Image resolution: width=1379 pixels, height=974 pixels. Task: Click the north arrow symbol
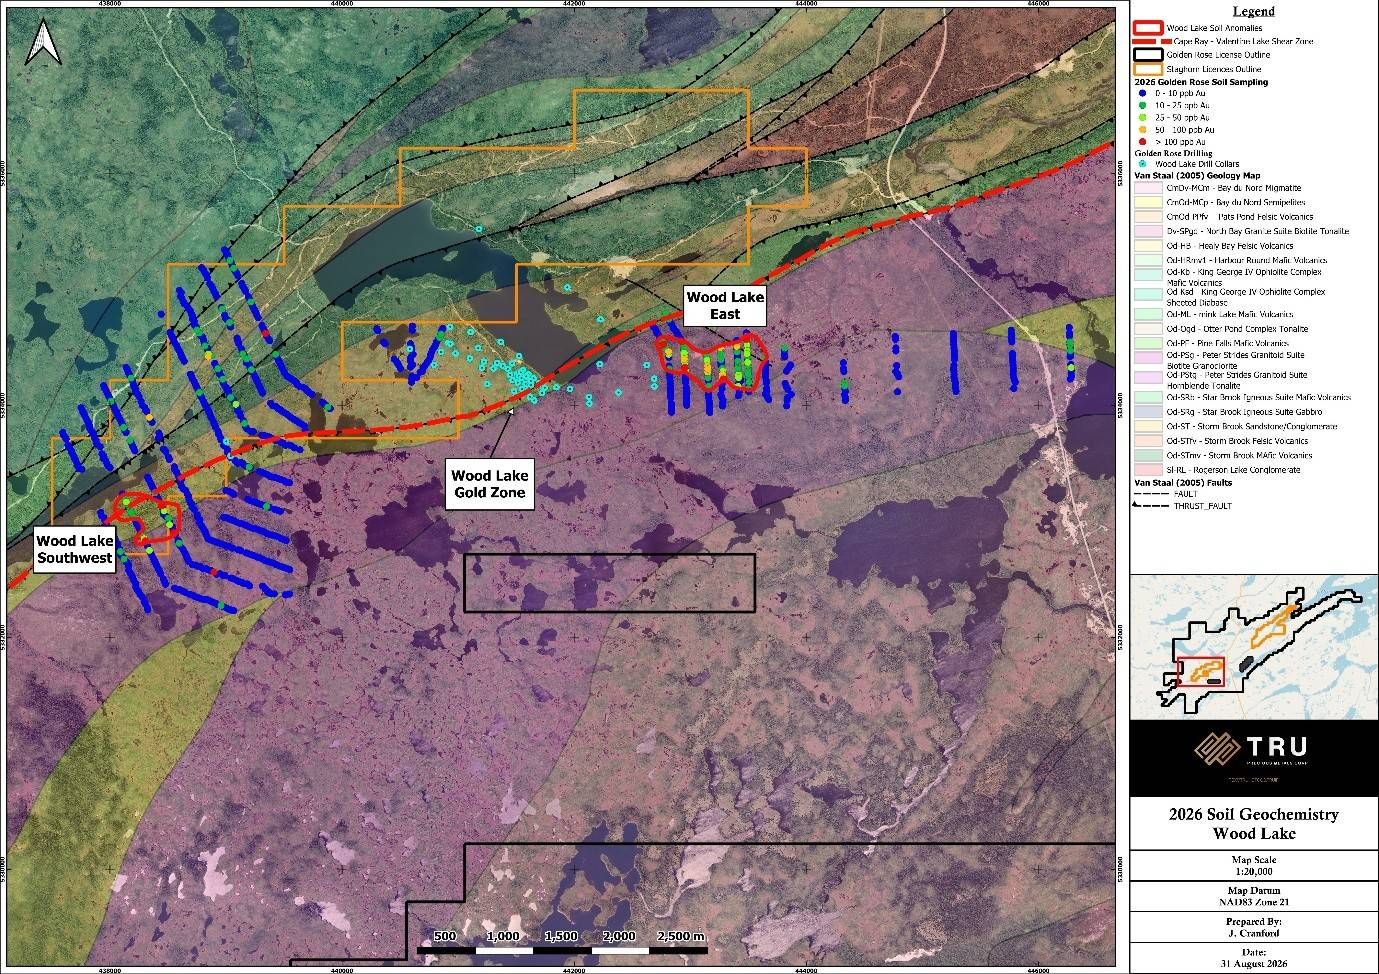click(x=42, y=44)
